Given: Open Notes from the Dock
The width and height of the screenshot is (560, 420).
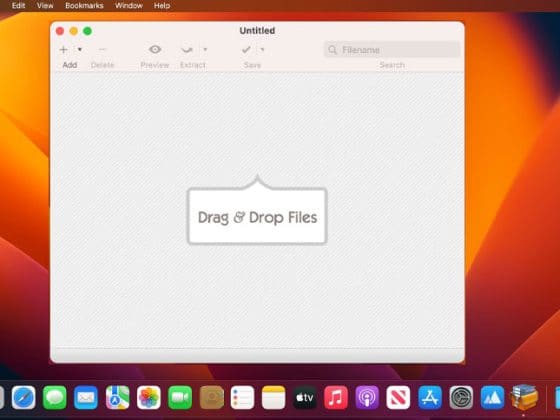Looking at the screenshot, I should 274,398.
